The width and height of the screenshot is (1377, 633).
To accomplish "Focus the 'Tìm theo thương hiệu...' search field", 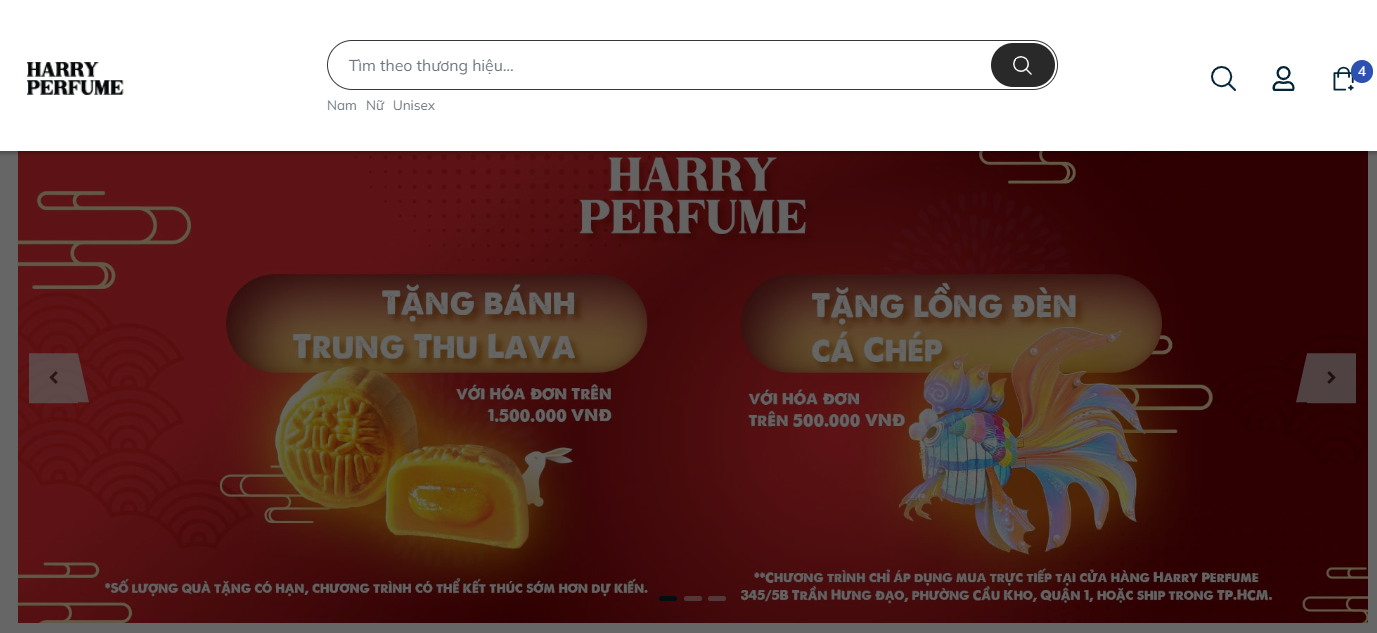I will [660, 65].
